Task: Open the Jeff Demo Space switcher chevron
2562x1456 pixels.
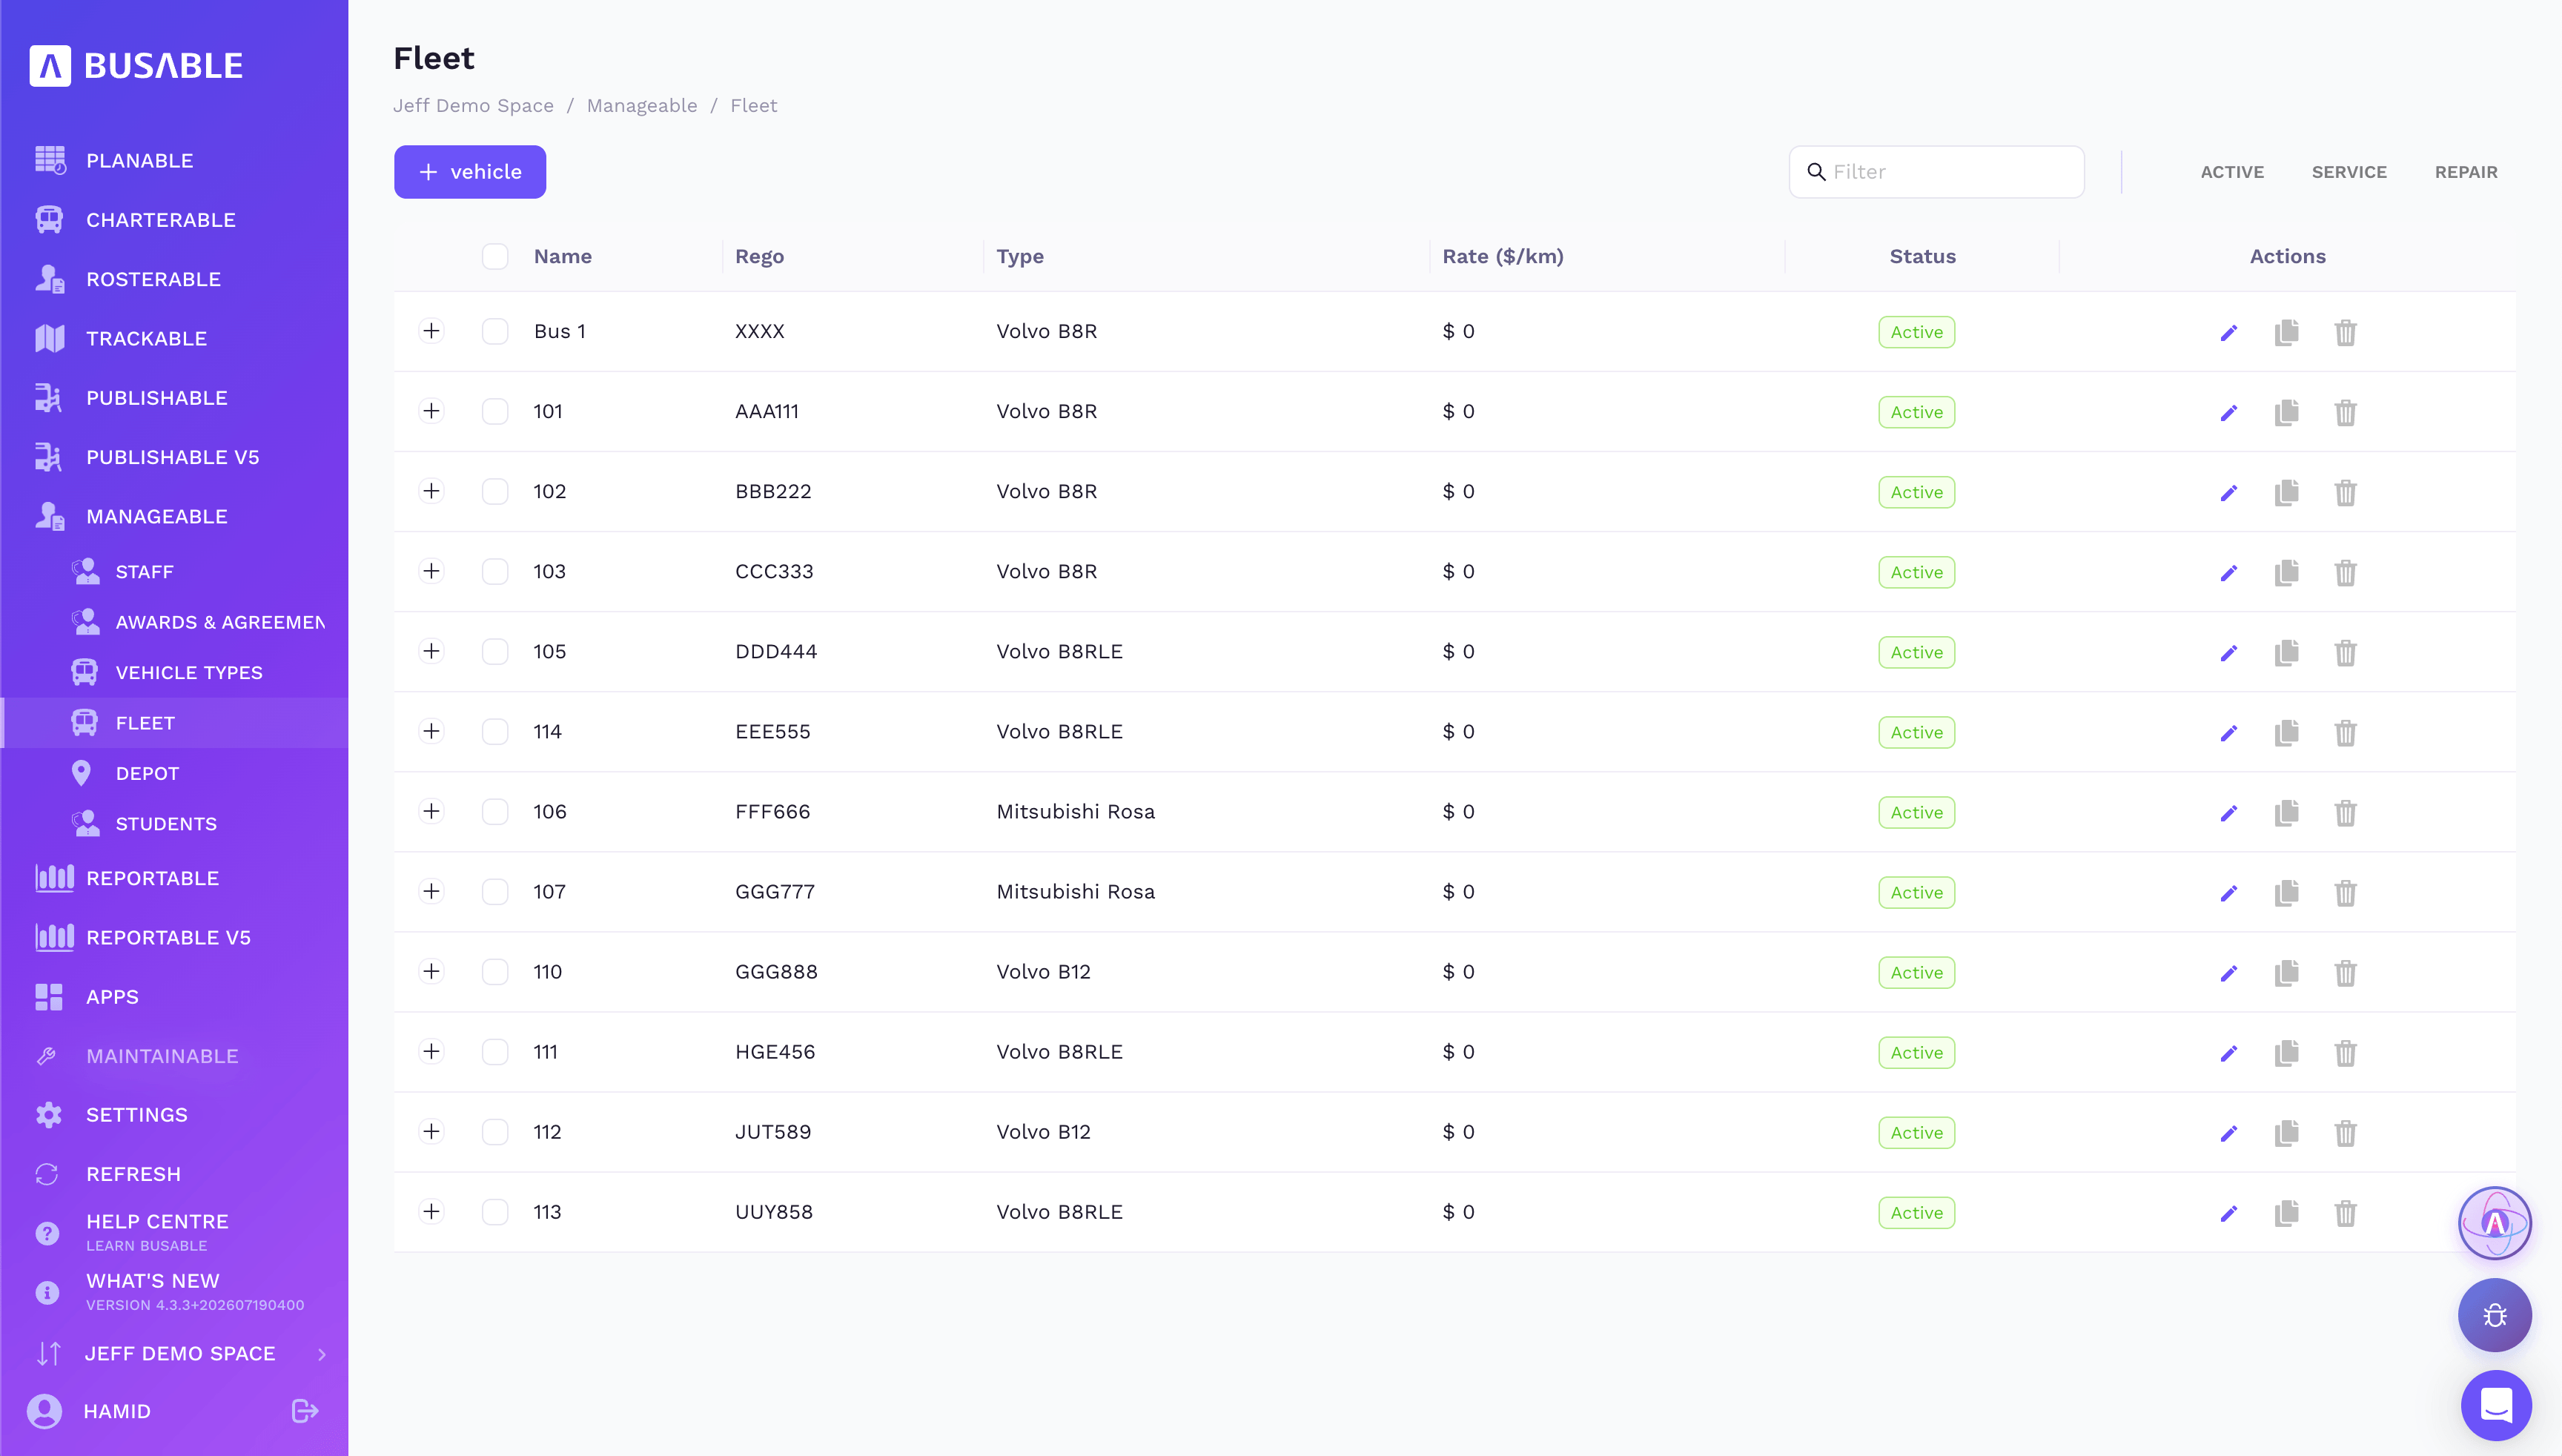Action: pos(322,1354)
